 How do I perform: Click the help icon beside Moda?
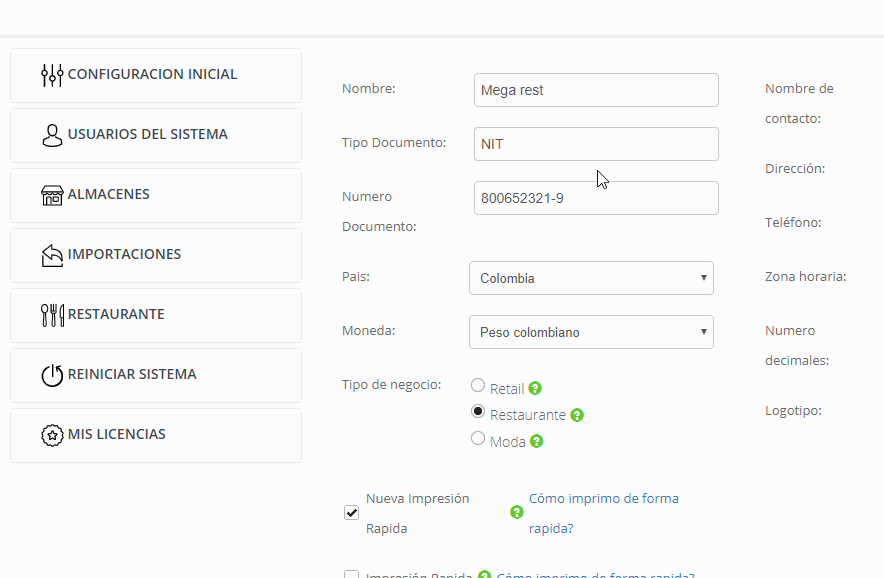coord(536,441)
